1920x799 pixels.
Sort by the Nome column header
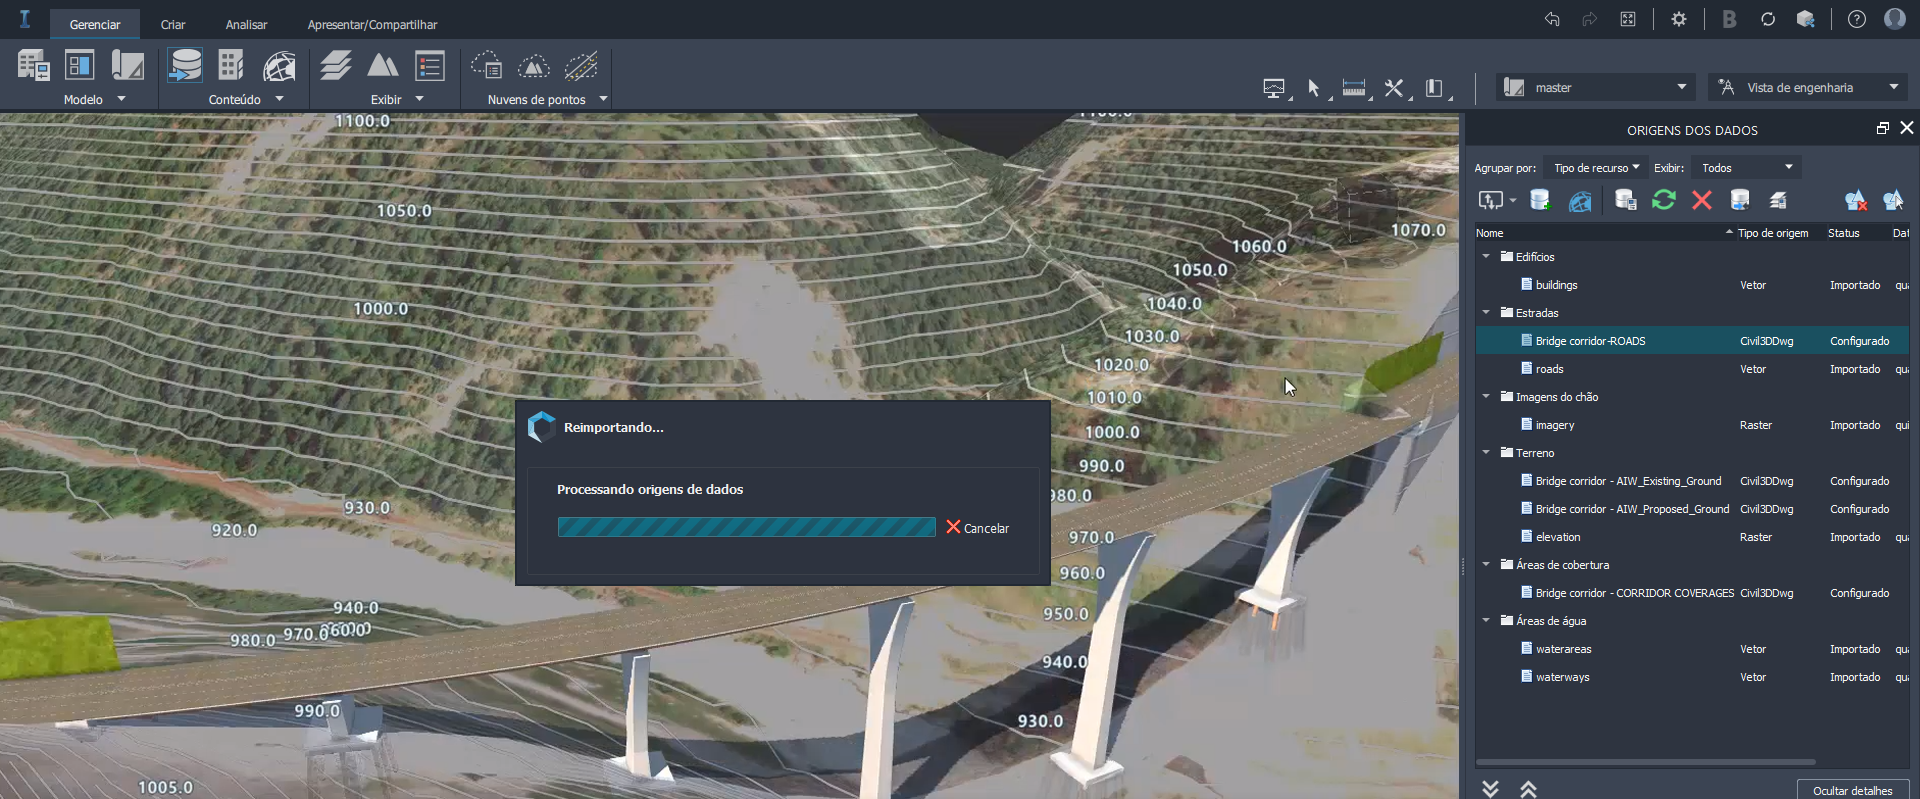[1604, 233]
